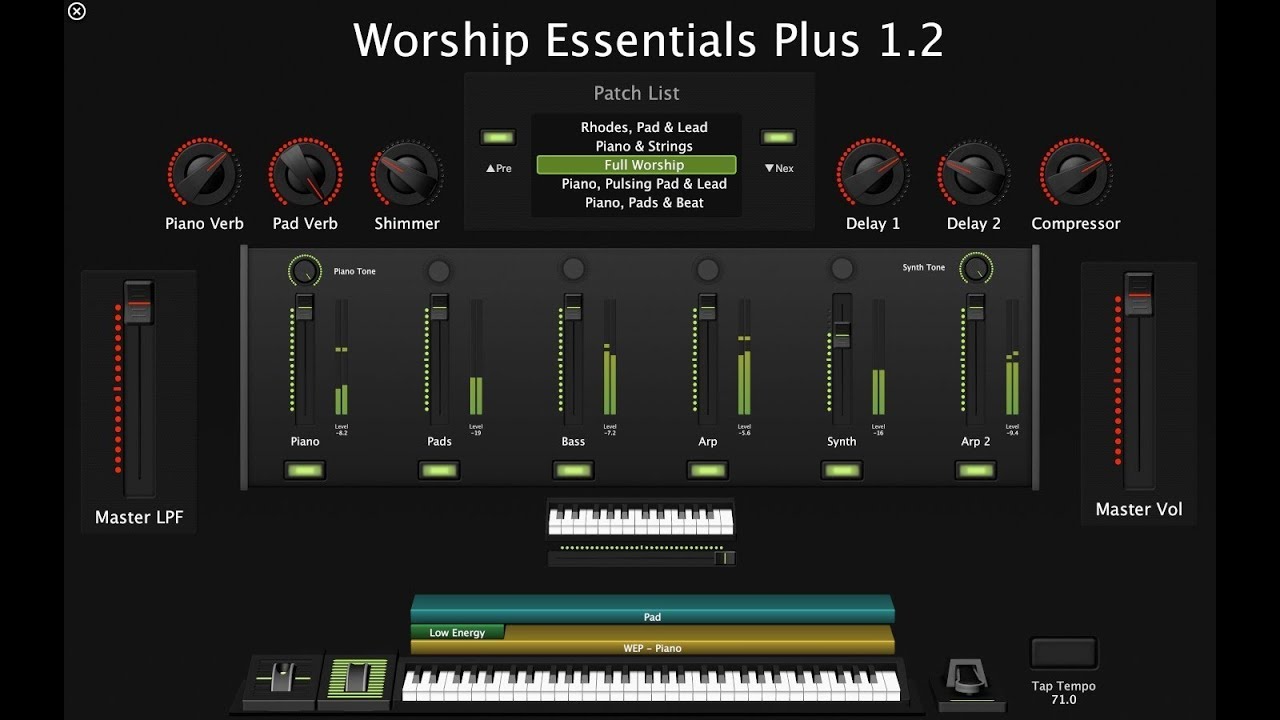Click the green button above Nex
1280x720 pixels.
tap(778, 137)
